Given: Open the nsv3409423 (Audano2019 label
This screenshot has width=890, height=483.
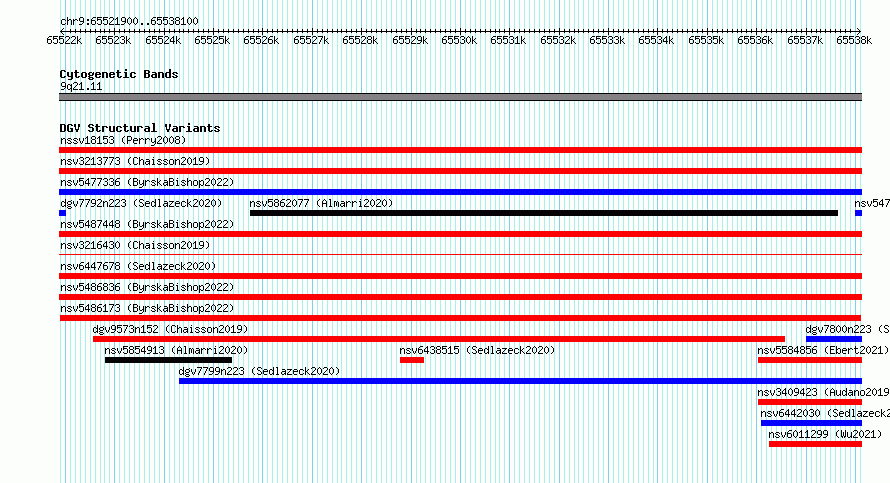Looking at the screenshot, I should 824,392.
